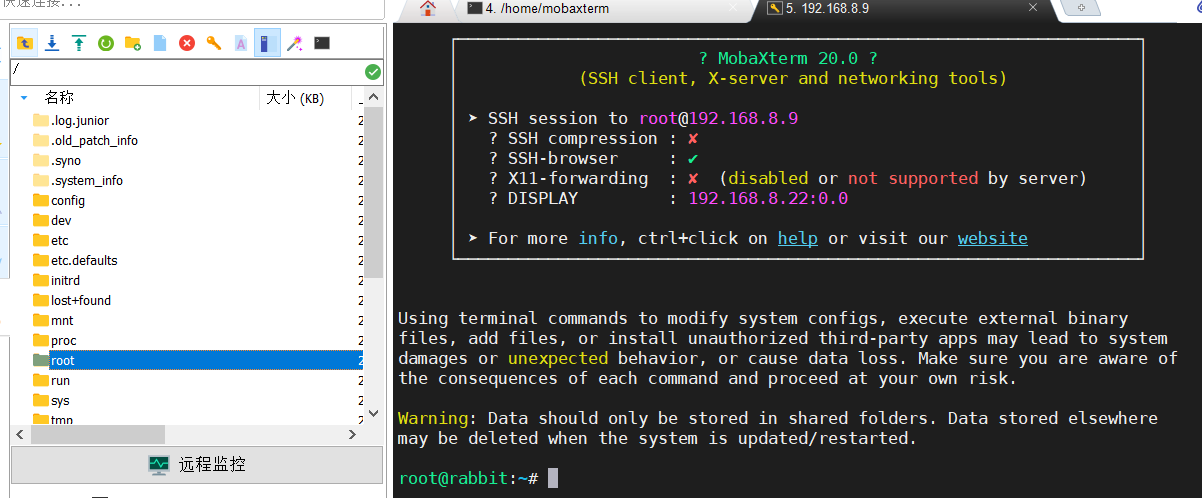This screenshot has height=498, width=1202.
Task: Click the red delete icon
Action: click(186, 43)
